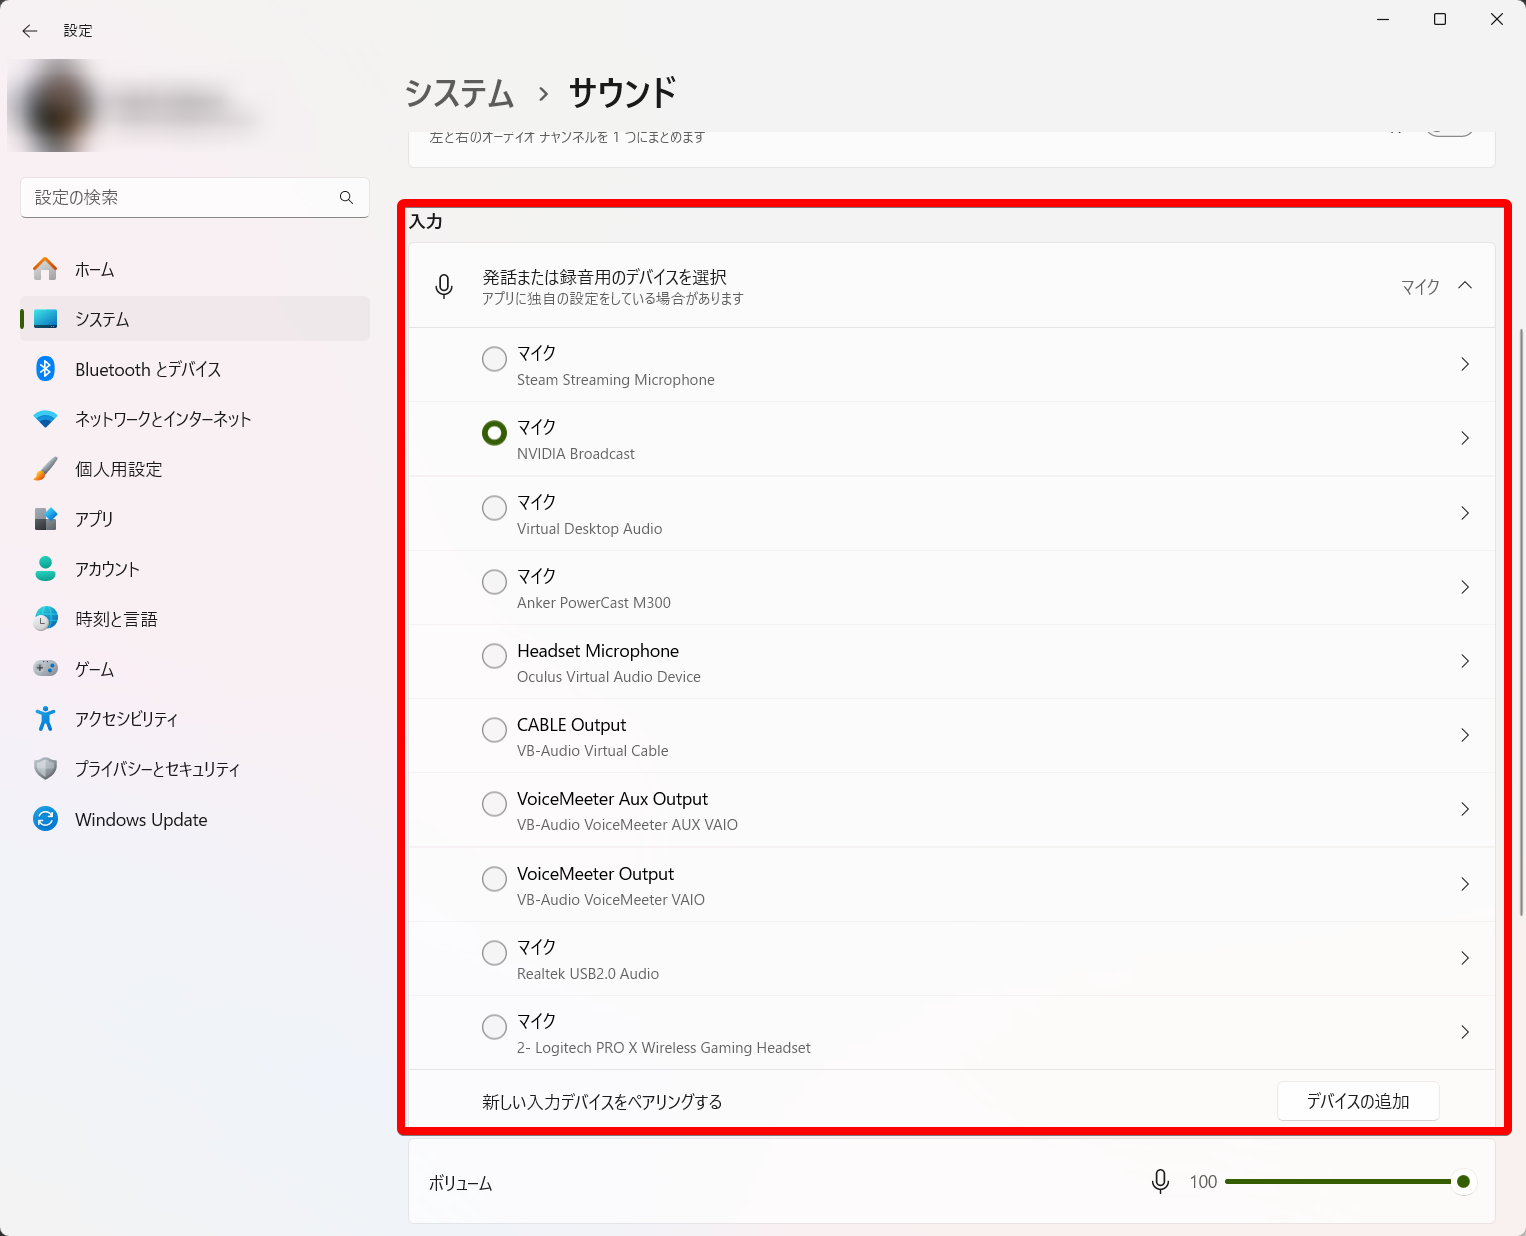Select Oculus Headset Microphone radio button
The image size is (1526, 1236).
point(494,656)
